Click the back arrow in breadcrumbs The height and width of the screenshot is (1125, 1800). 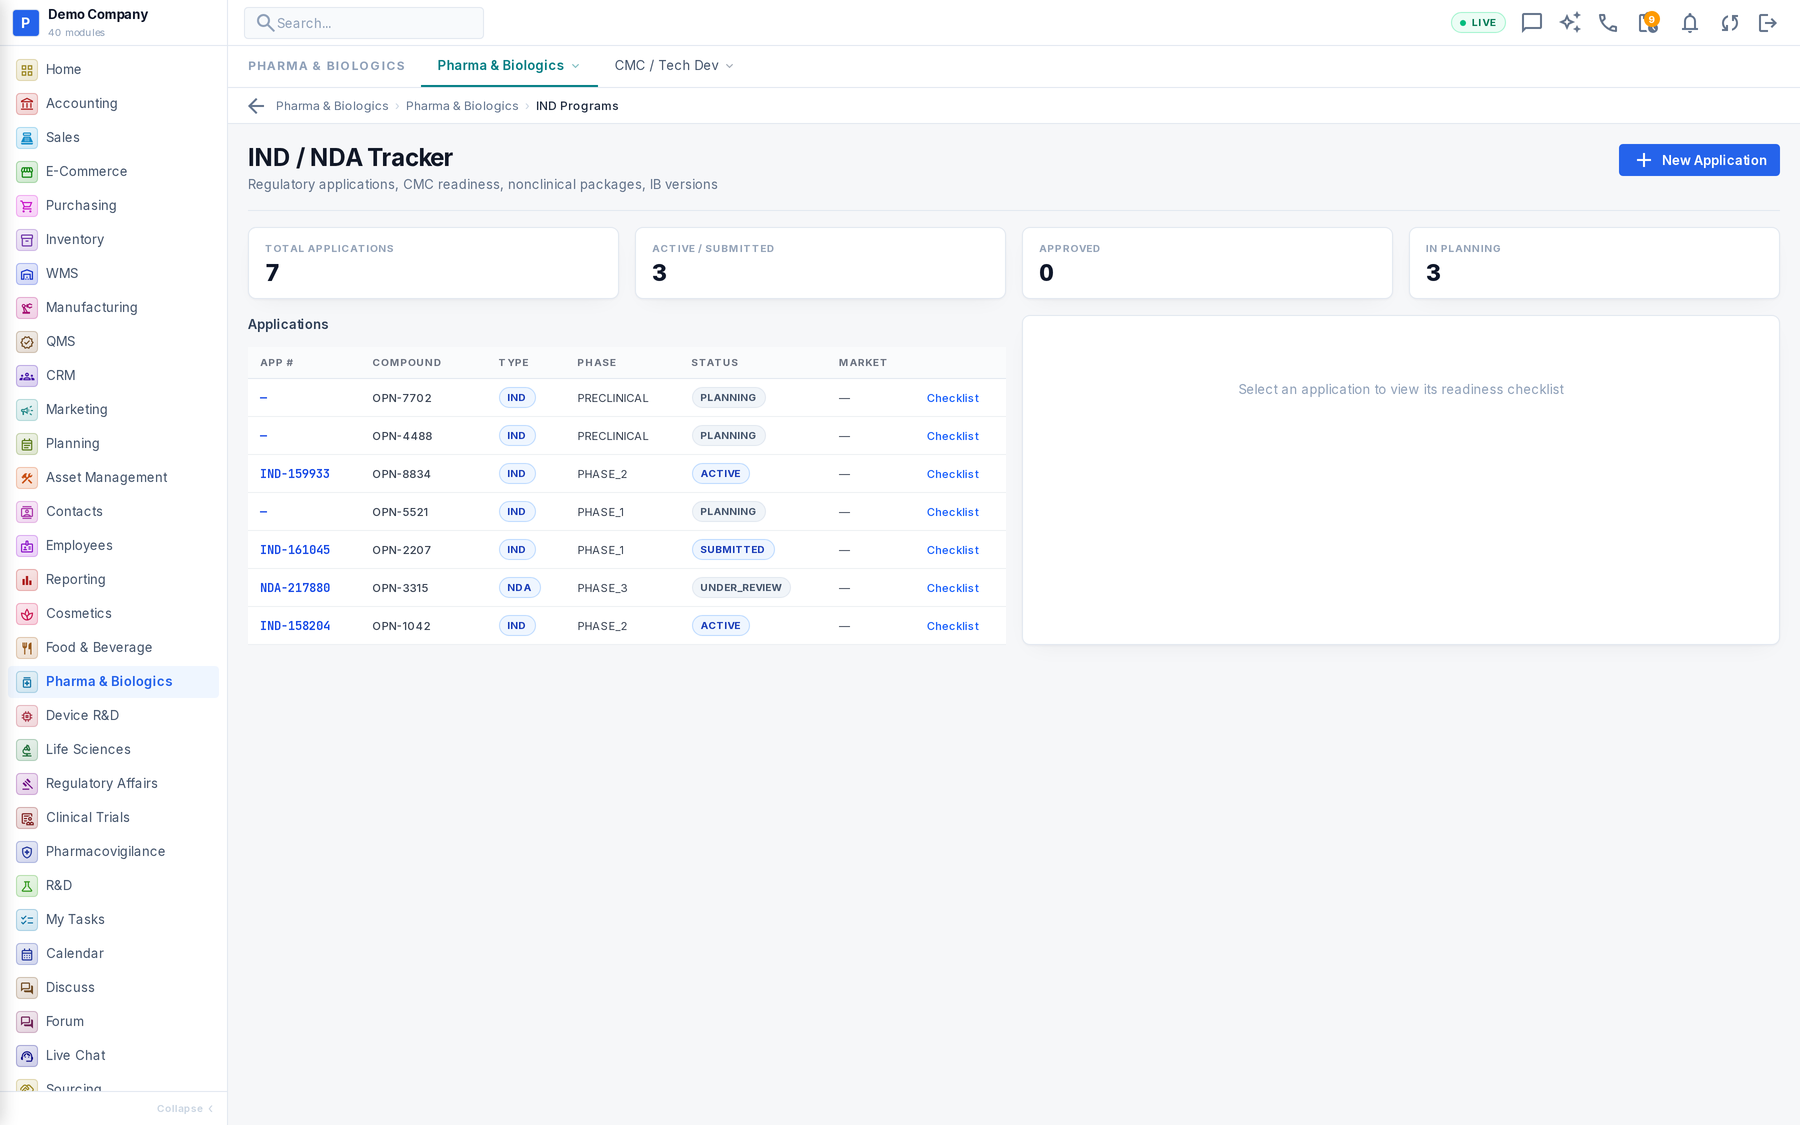[256, 106]
